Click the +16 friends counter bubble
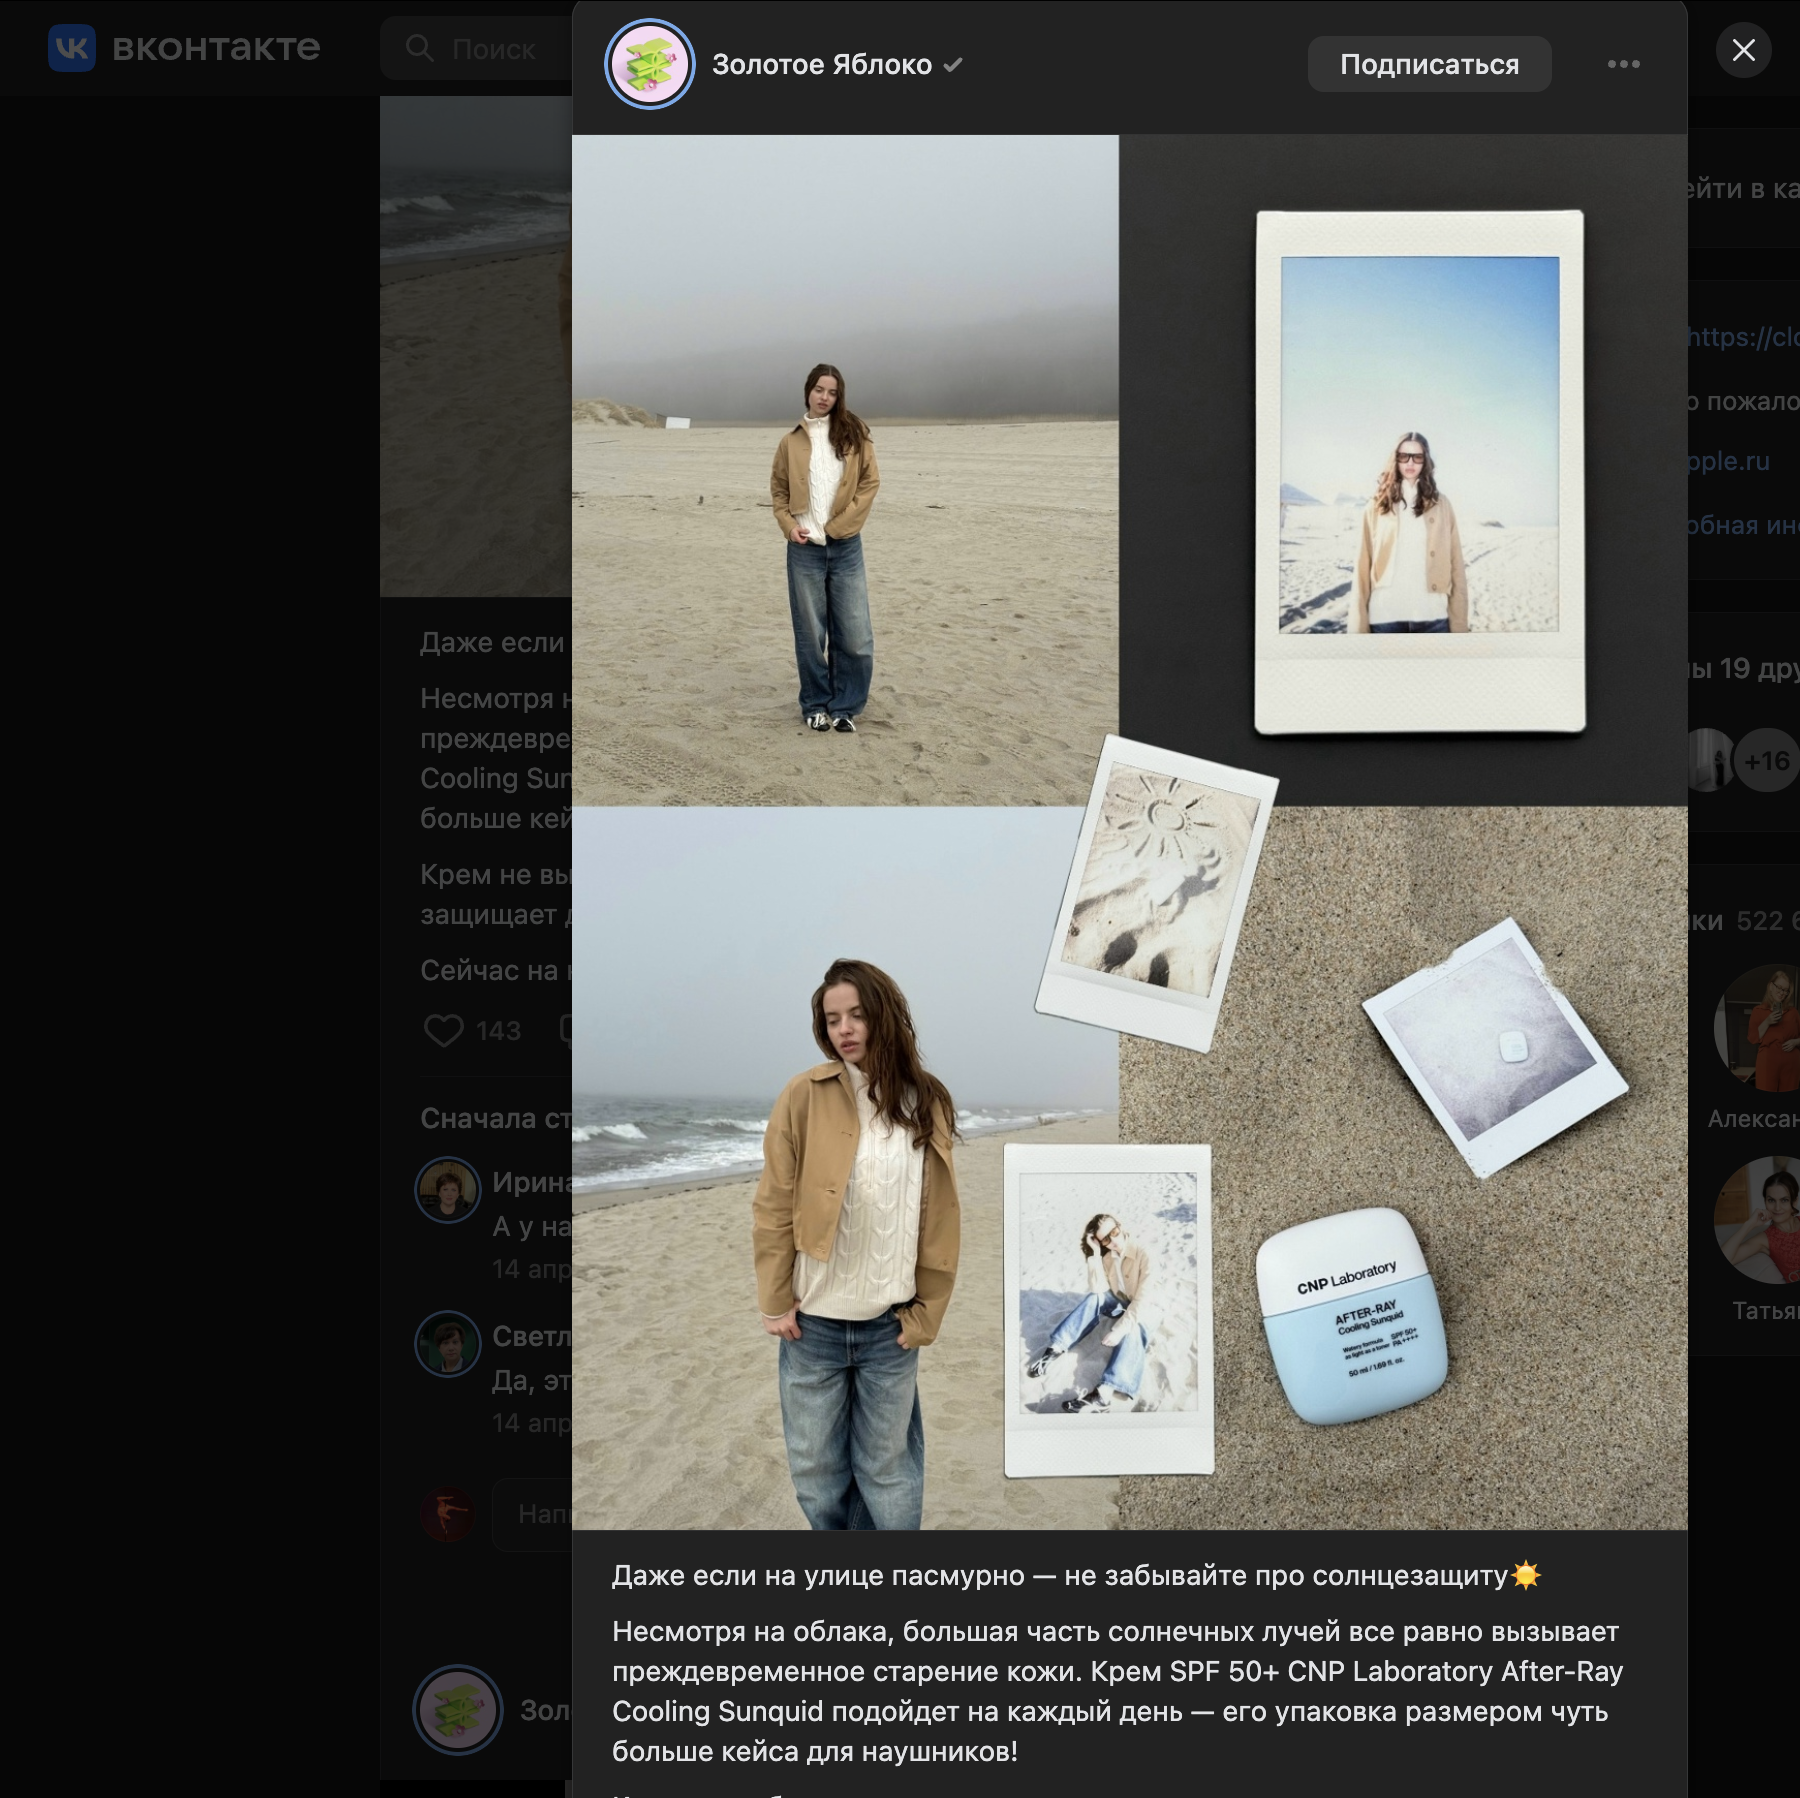This screenshot has height=1798, width=1800. coord(1766,762)
